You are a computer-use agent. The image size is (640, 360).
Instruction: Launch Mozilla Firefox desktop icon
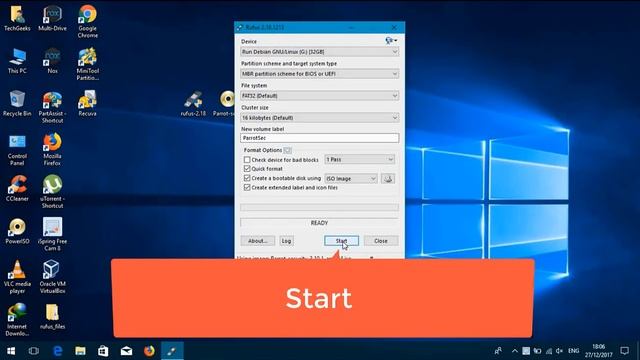(52, 150)
